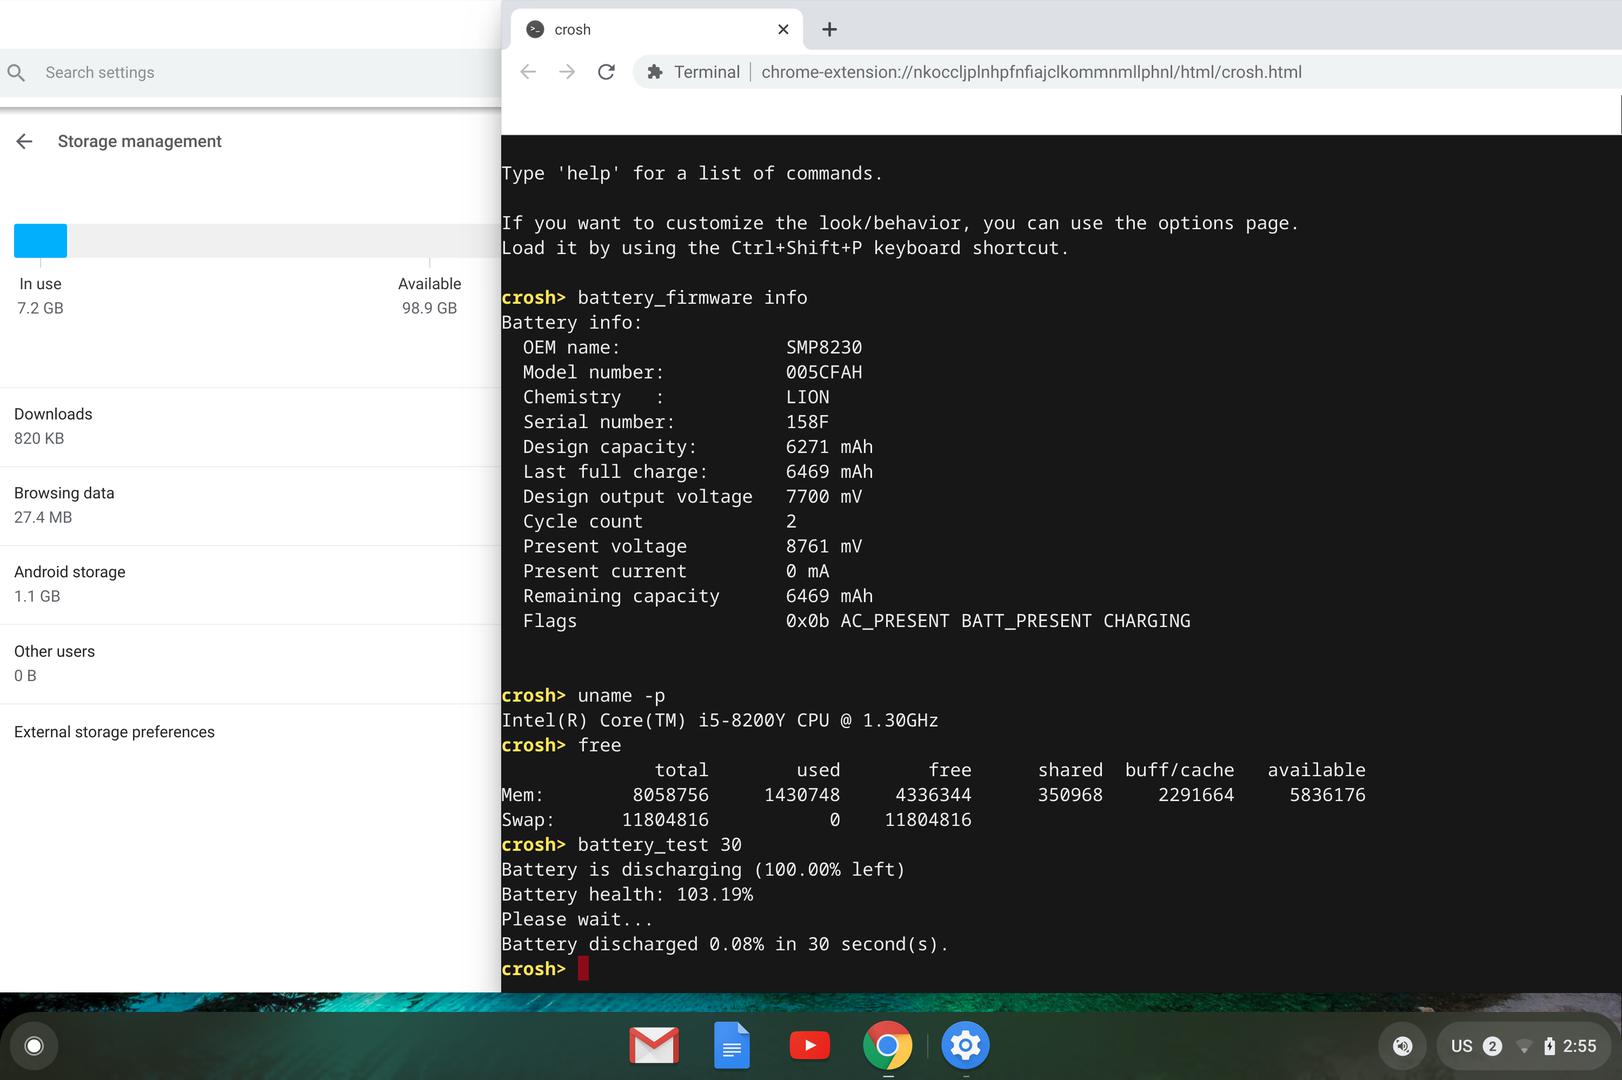
Task: Go back in browser history
Action: click(x=528, y=72)
